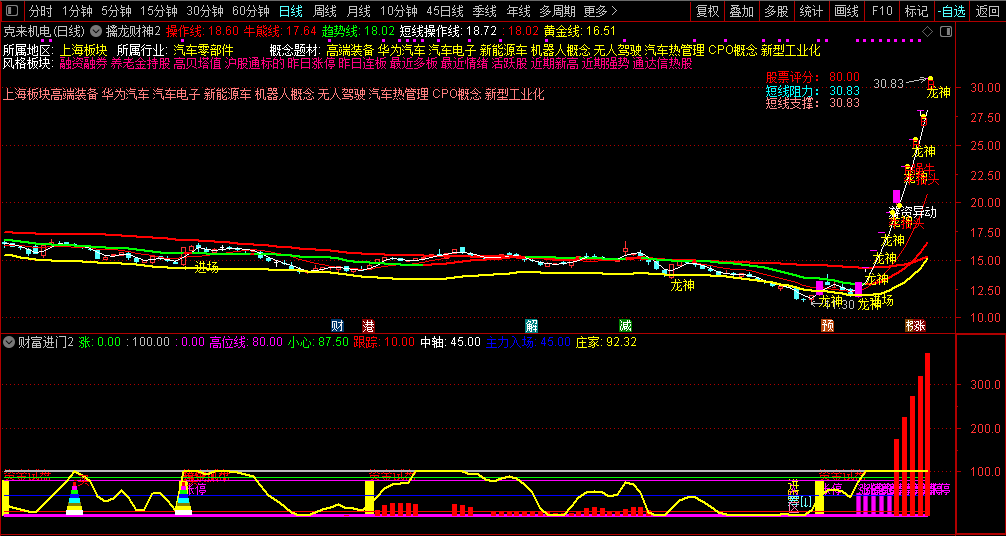
Task: Click the 游资异动 signal label on chart
Action: (912, 212)
